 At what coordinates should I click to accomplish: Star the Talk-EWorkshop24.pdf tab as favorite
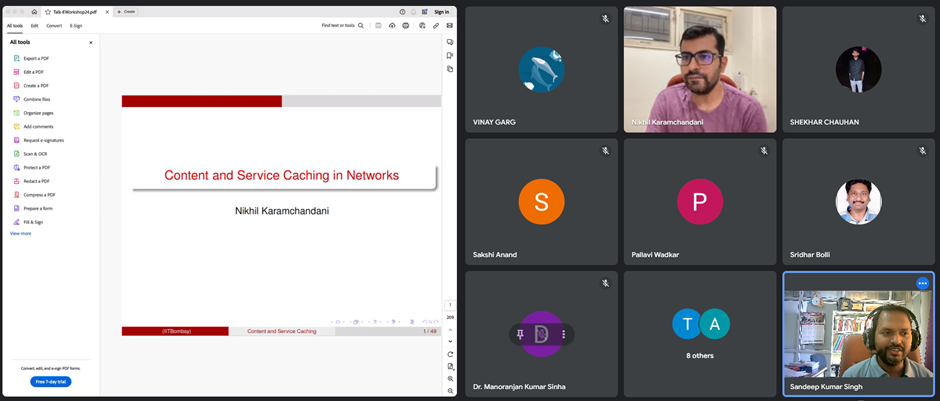pyautogui.click(x=48, y=11)
